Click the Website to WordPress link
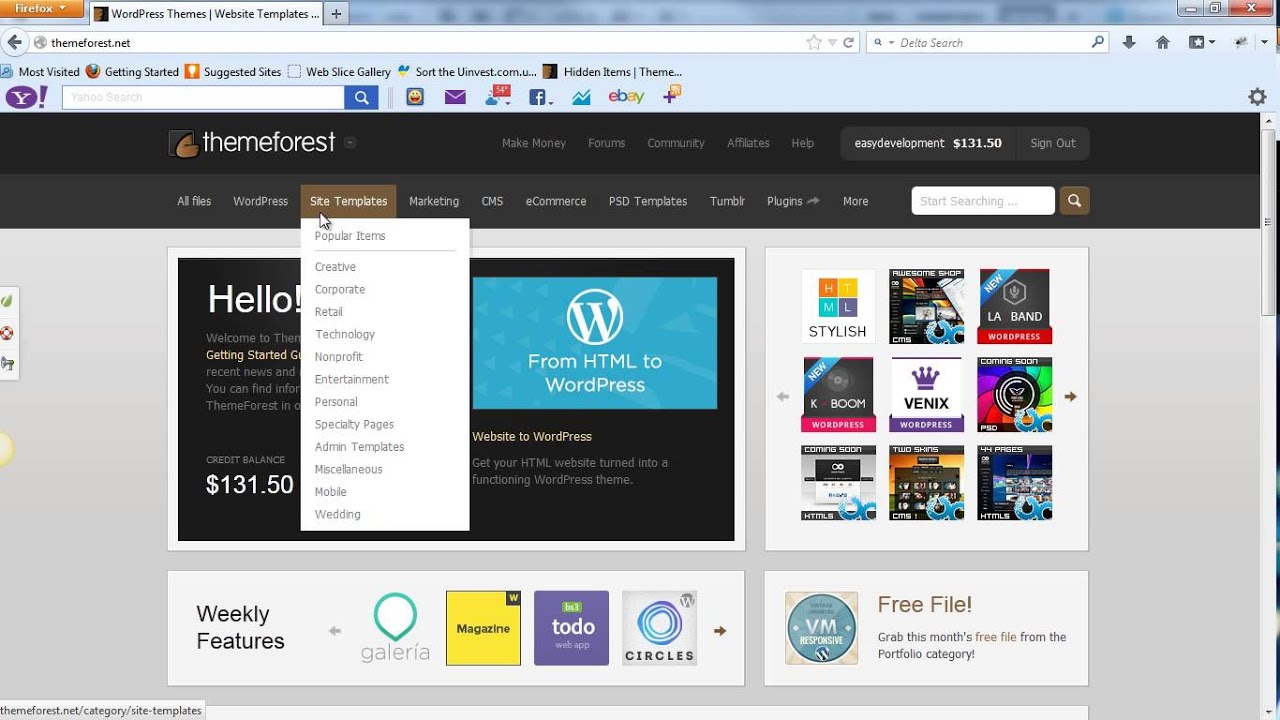This screenshot has height=720, width=1280. coord(532,436)
